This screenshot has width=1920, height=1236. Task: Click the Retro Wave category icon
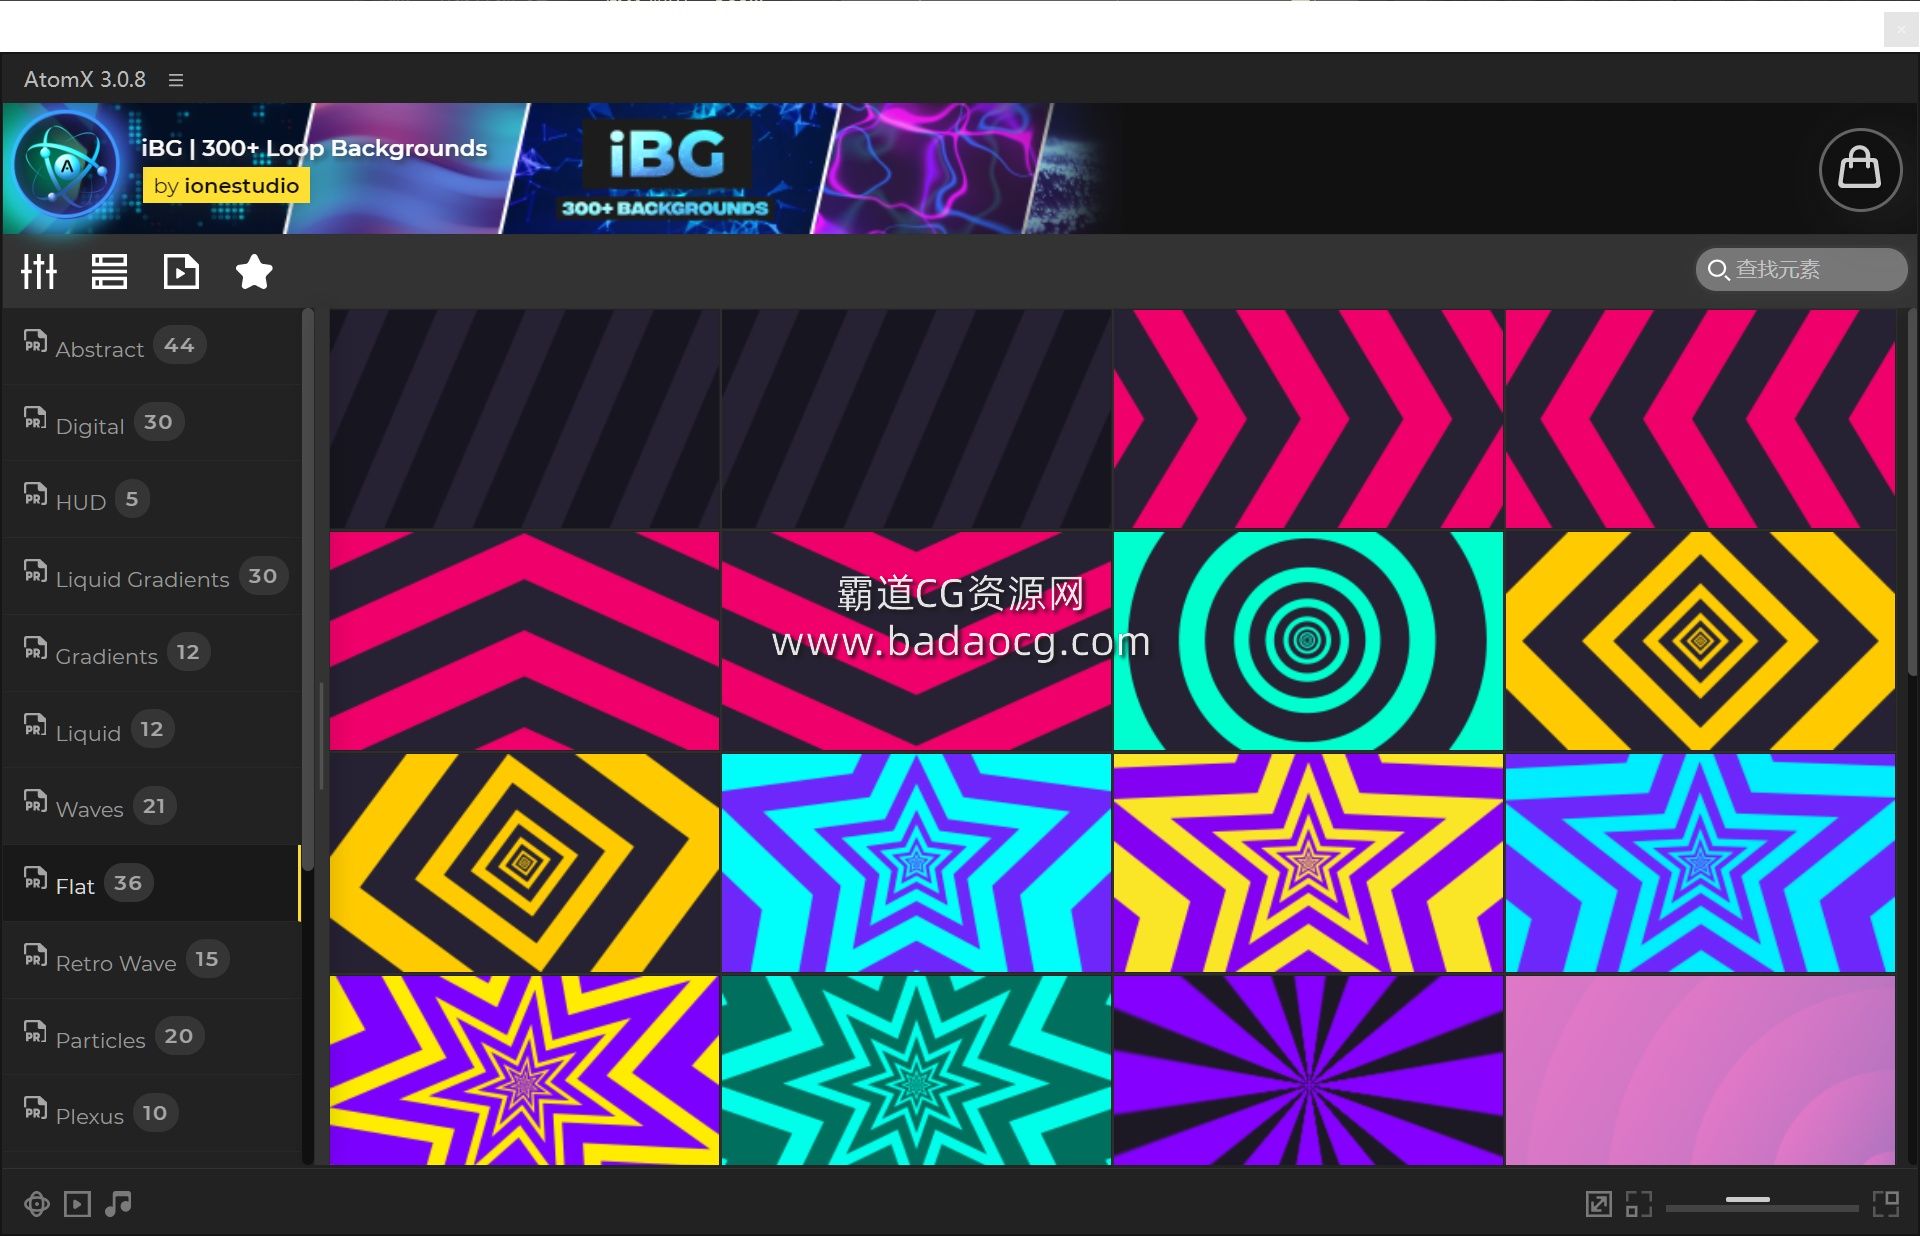[35, 955]
